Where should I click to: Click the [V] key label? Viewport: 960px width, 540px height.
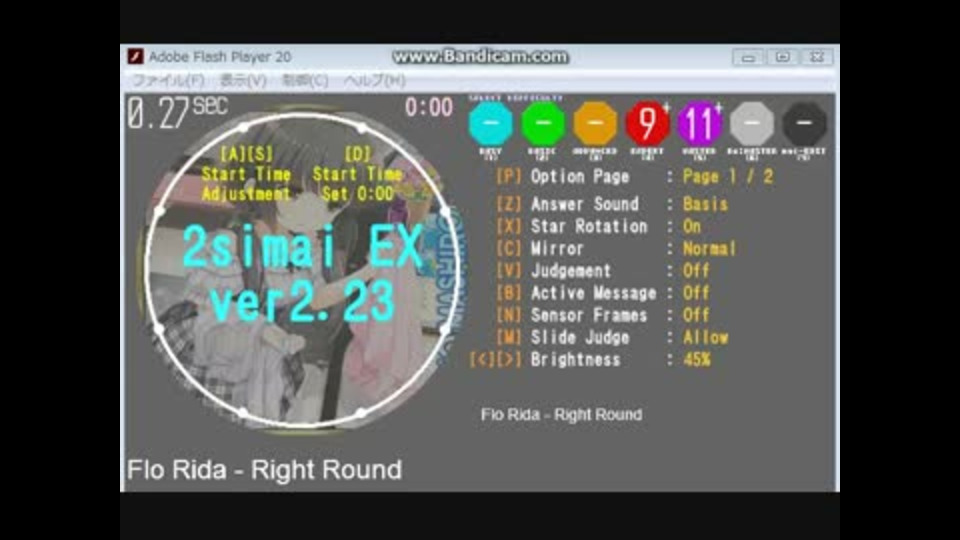509,271
